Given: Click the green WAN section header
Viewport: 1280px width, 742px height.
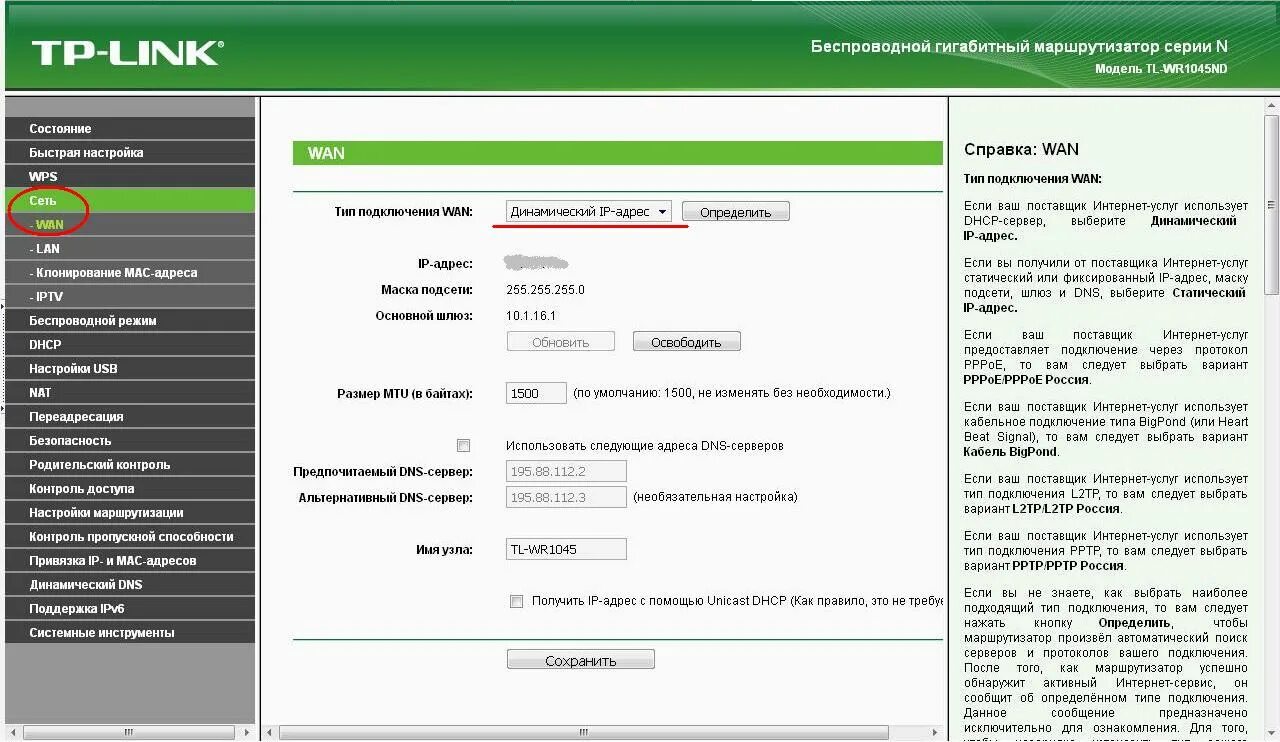Looking at the screenshot, I should (x=618, y=153).
